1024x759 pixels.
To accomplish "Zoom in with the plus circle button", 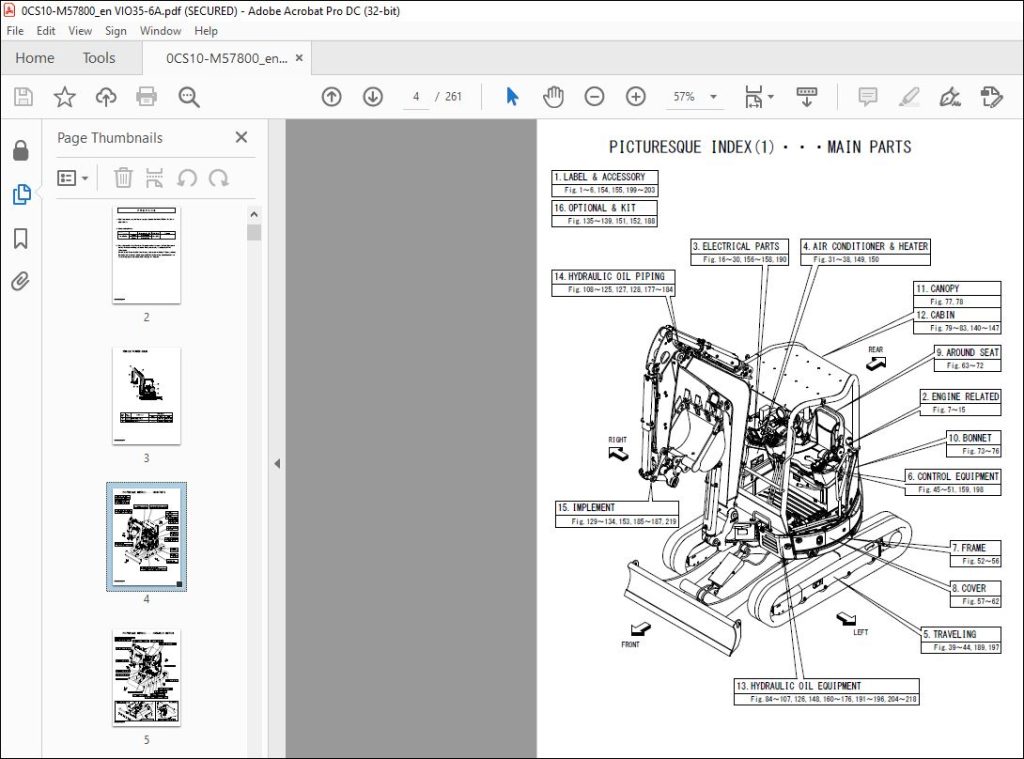I will click(x=635, y=97).
